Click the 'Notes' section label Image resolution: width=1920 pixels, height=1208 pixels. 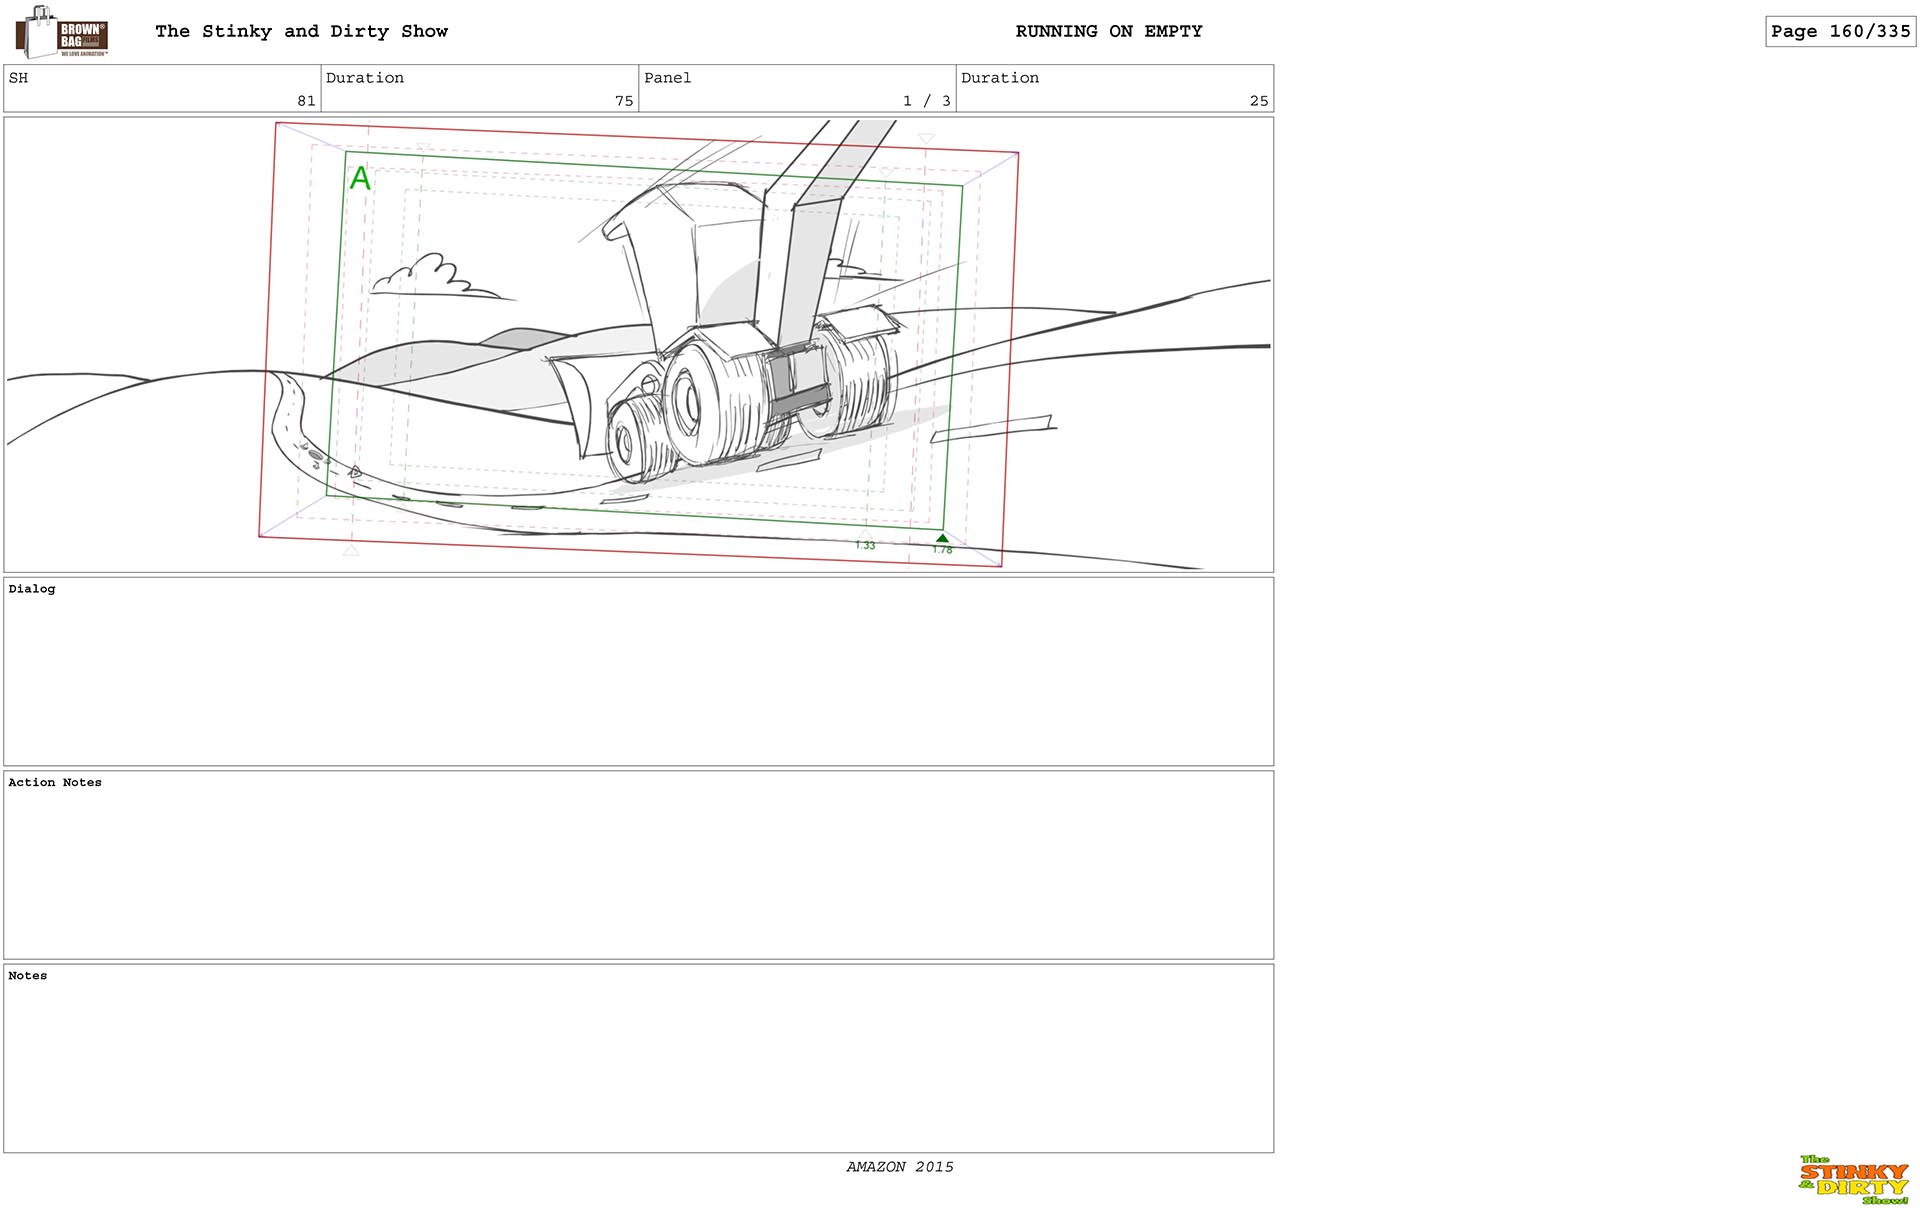pos(28,975)
